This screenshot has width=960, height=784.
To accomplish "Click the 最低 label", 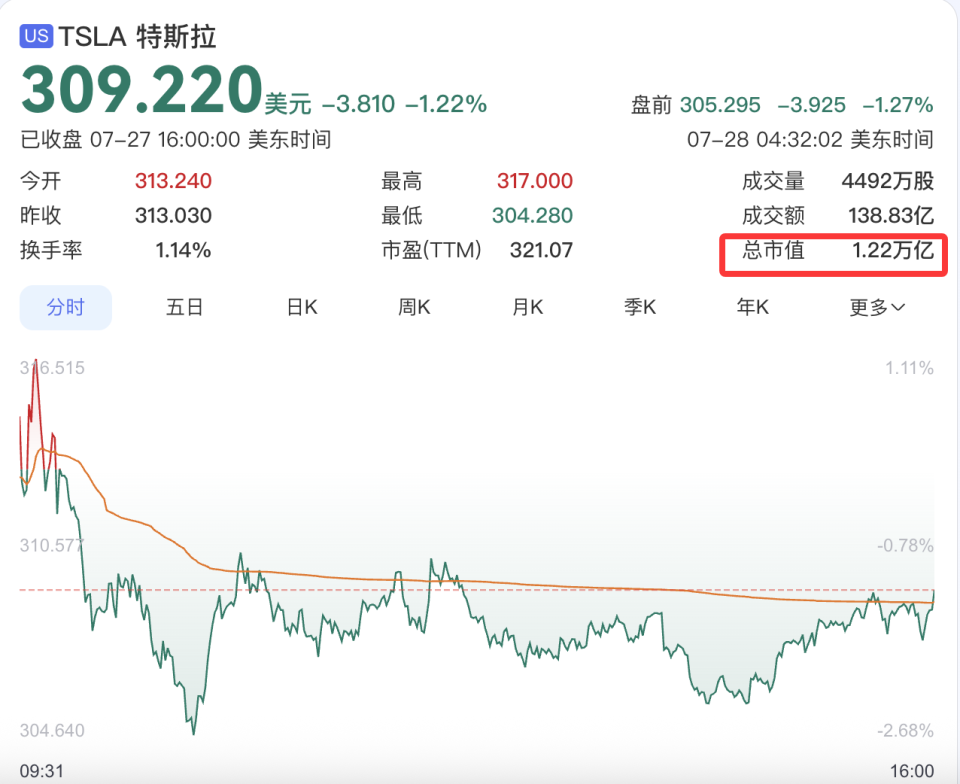I will point(402,215).
